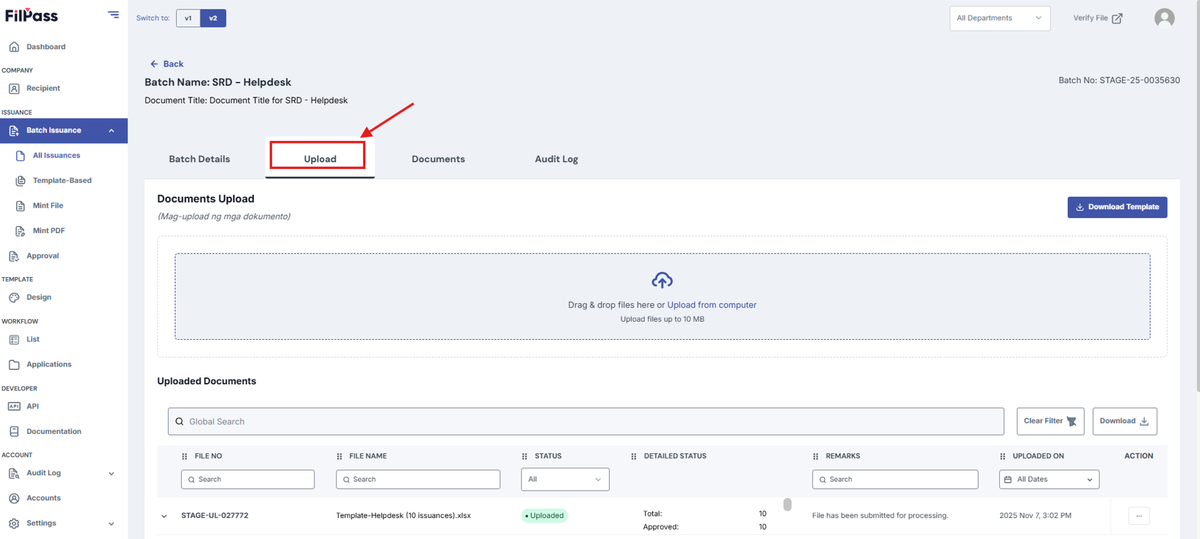Click the STATUS column drag handle

coord(526,456)
